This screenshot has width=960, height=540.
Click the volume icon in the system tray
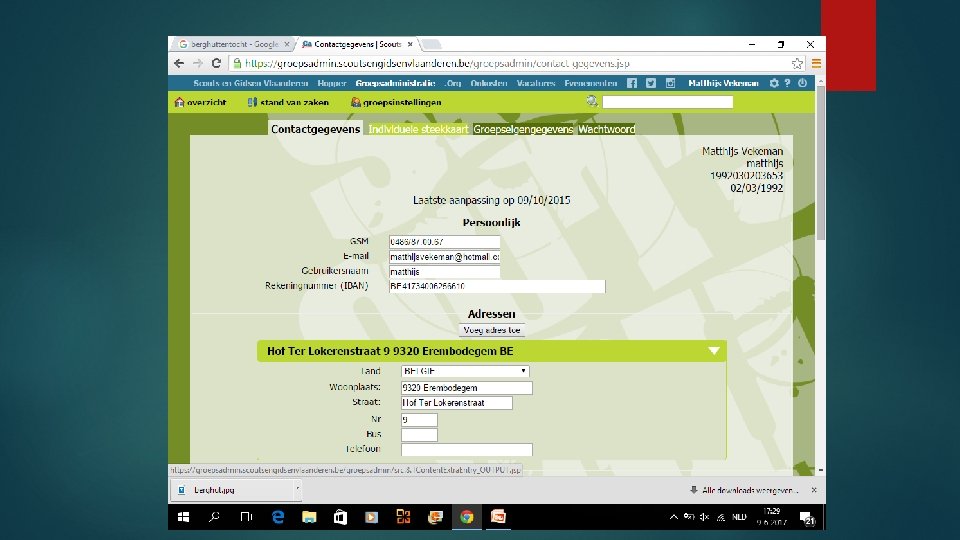click(x=705, y=517)
